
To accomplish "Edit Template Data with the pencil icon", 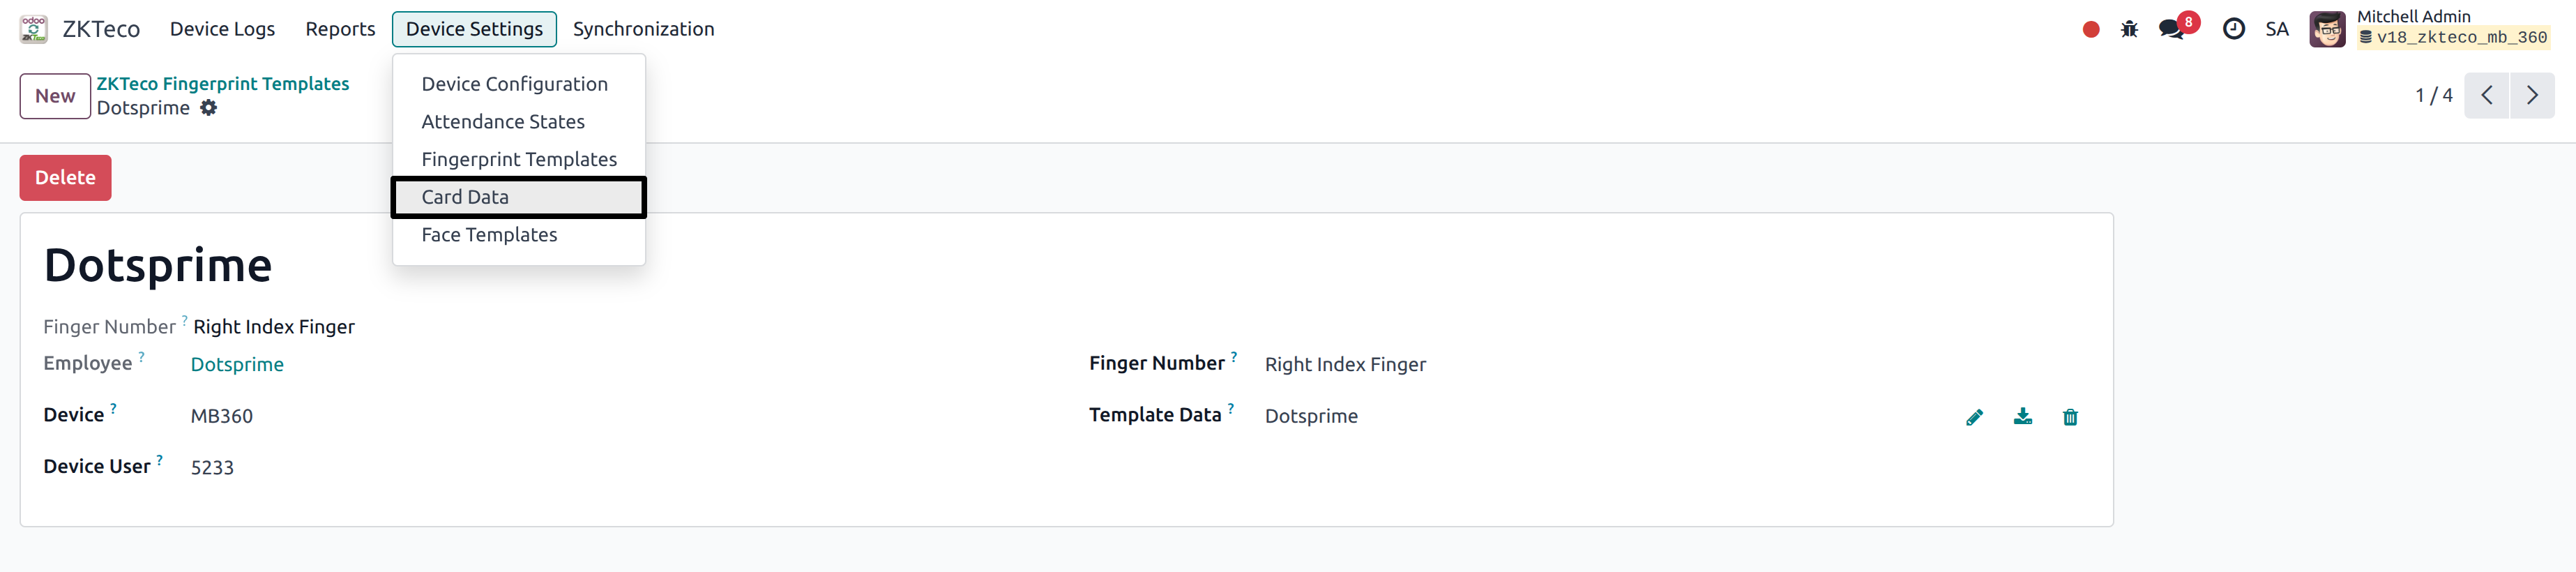I will [1974, 417].
